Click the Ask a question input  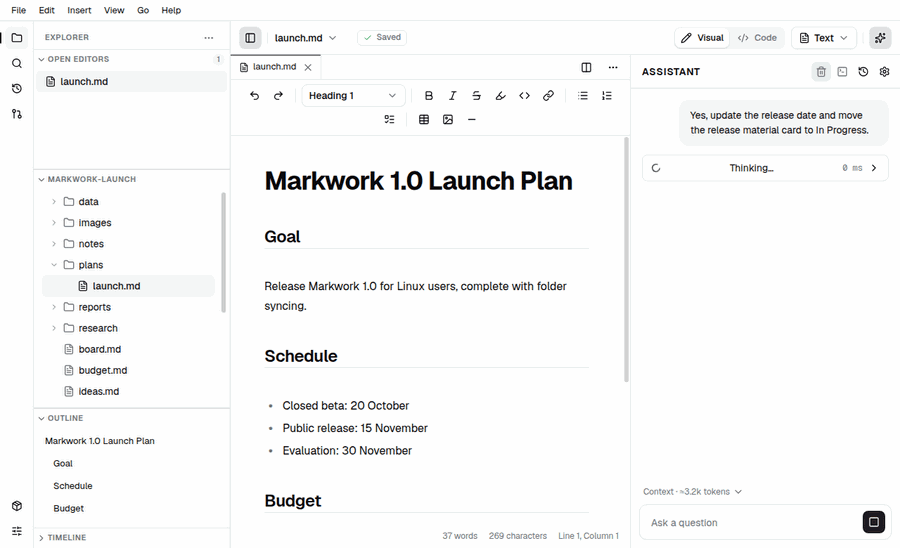click(x=752, y=523)
